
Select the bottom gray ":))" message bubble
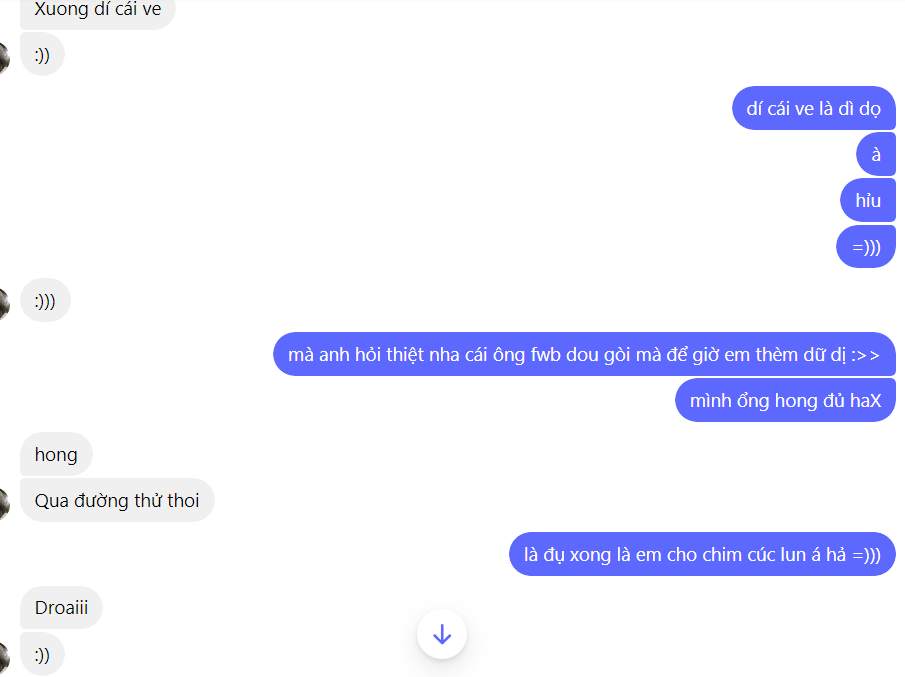(x=42, y=654)
